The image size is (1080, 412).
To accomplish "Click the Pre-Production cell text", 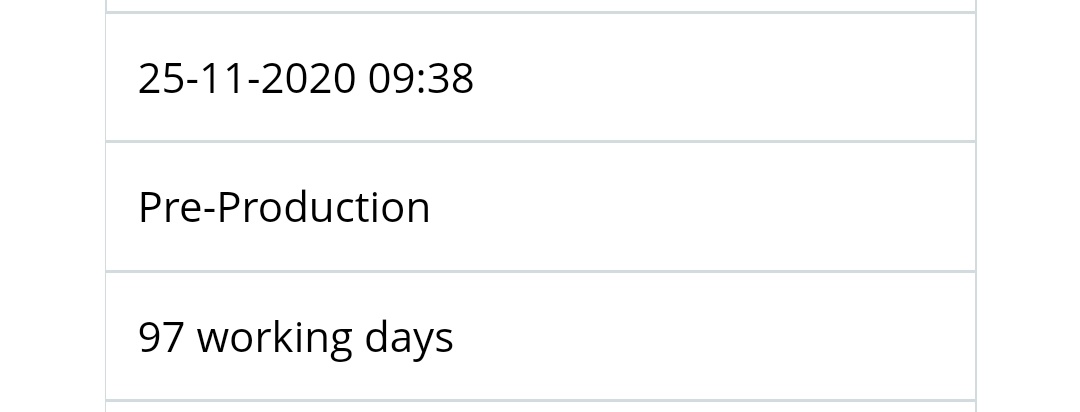I will pyautogui.click(x=284, y=207).
